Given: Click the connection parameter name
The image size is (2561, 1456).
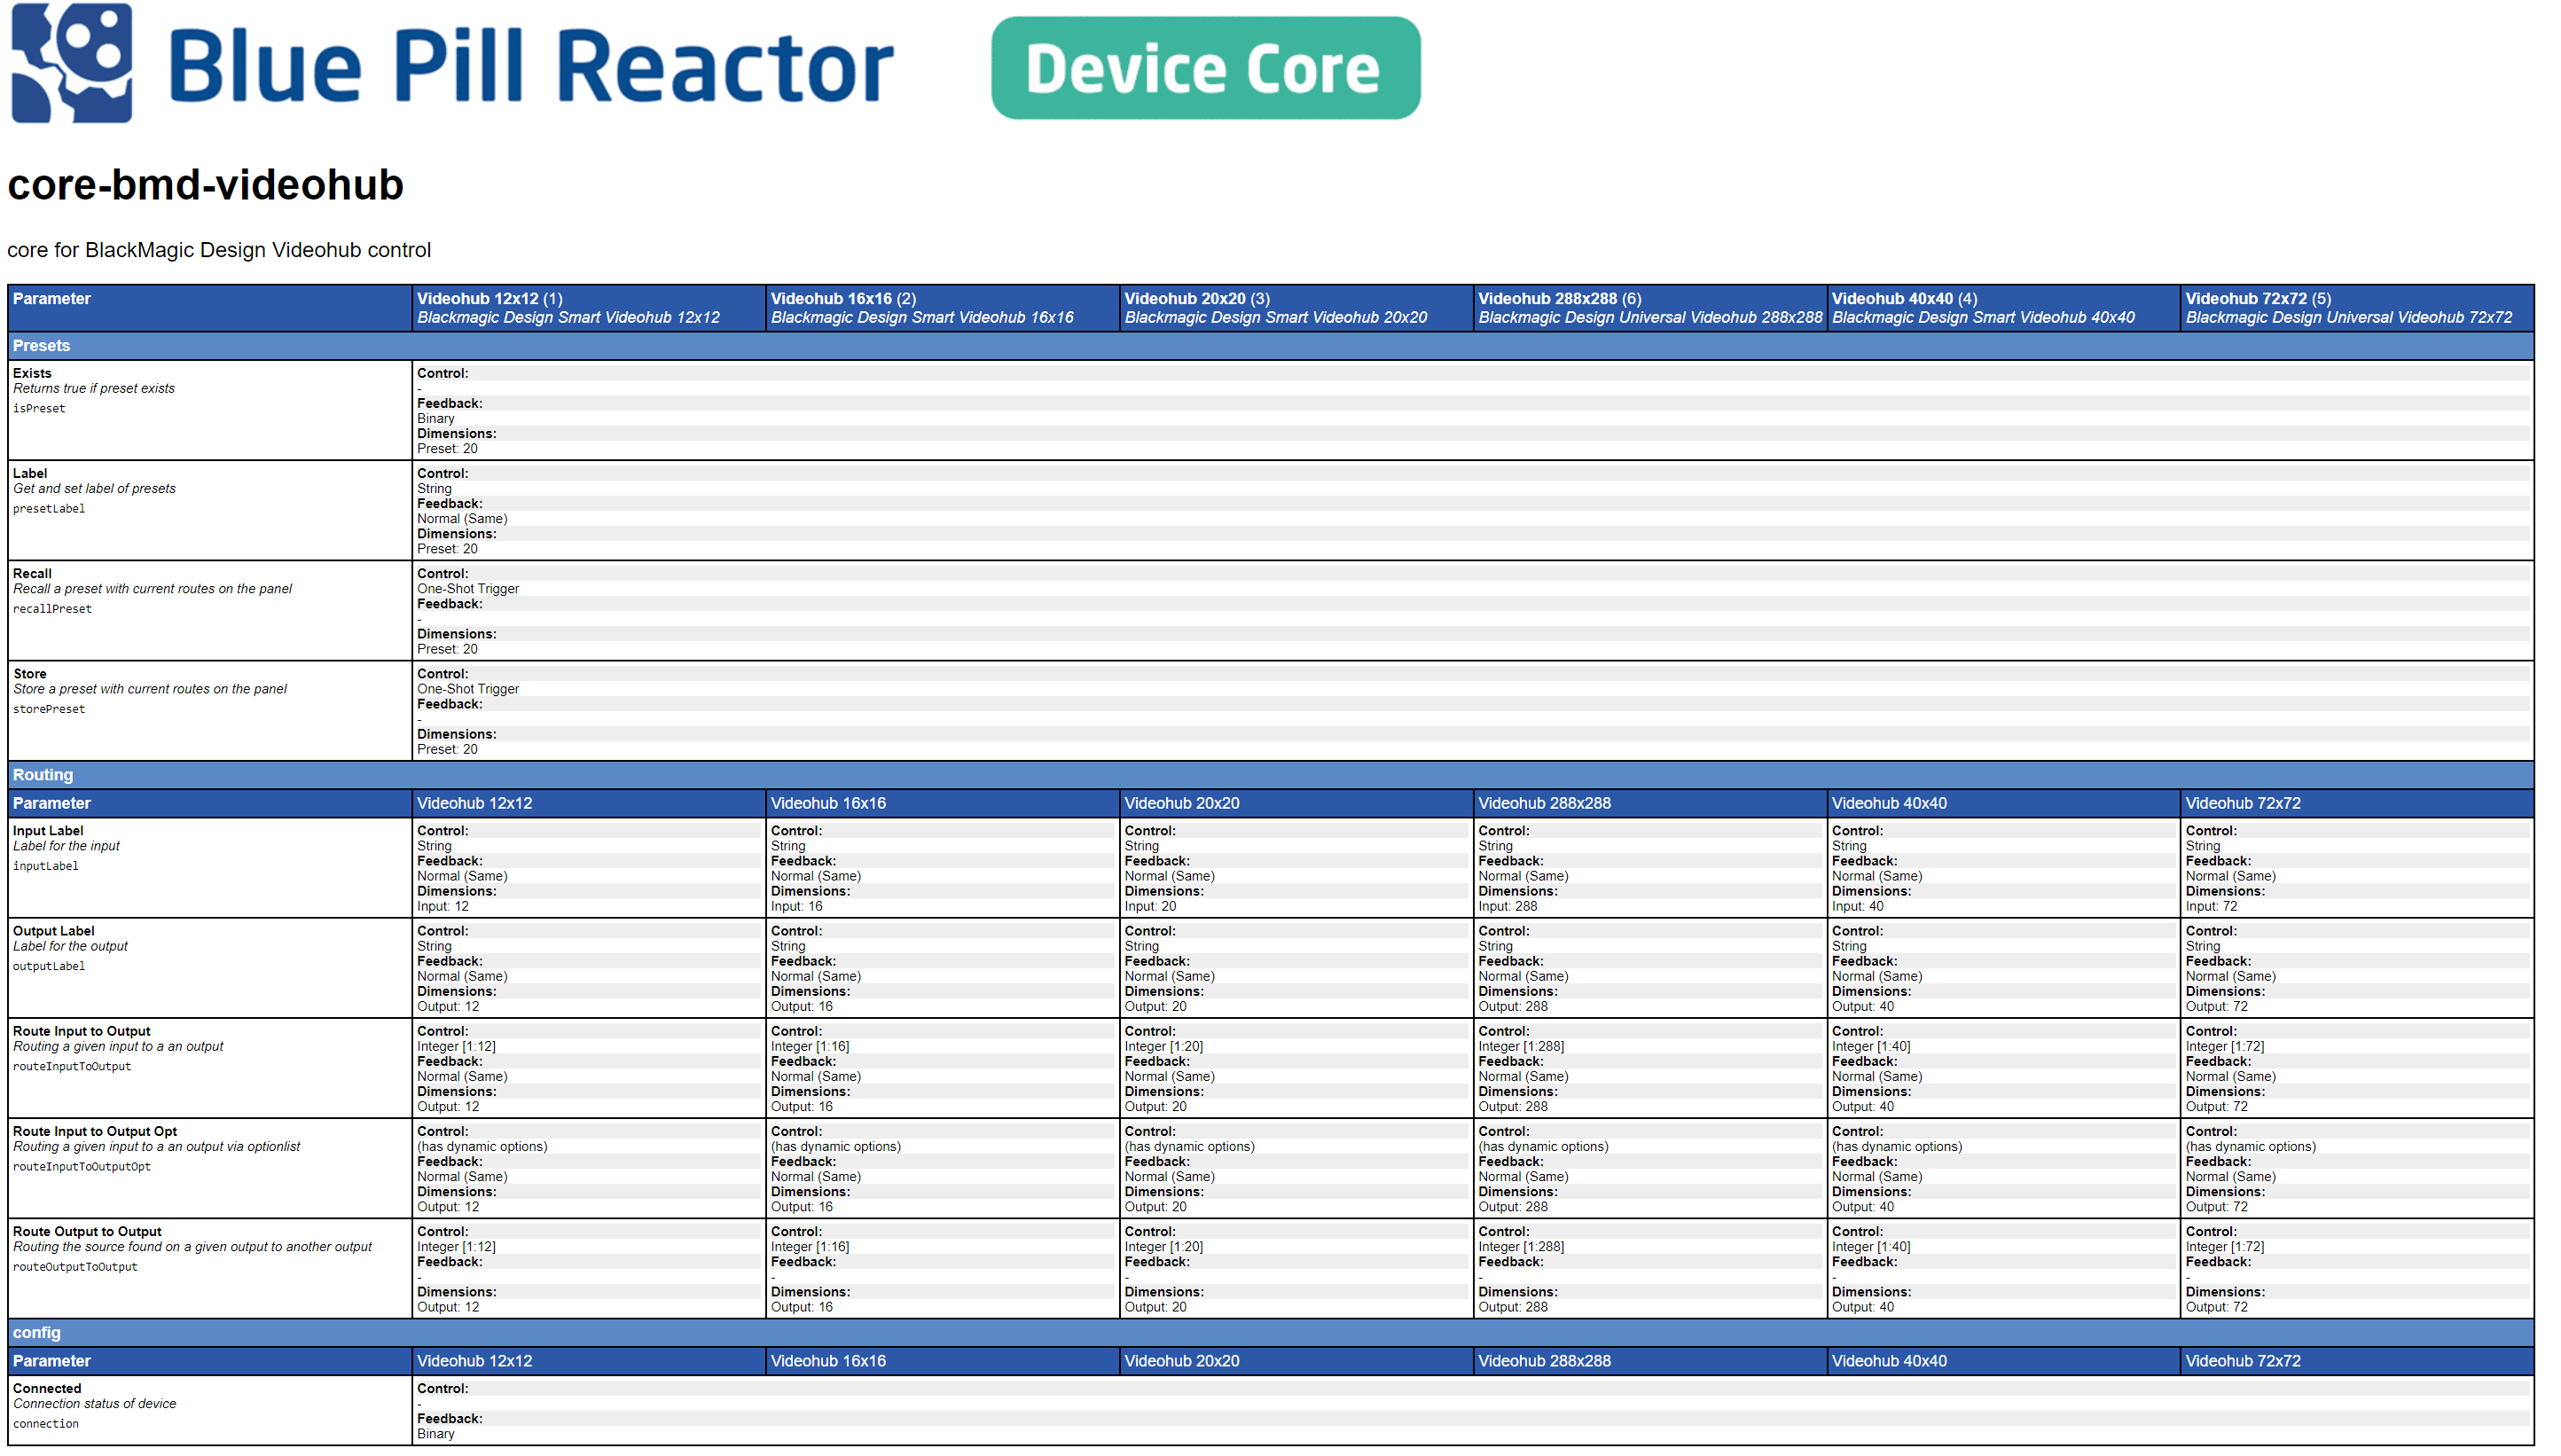Looking at the screenshot, I should [x=46, y=1424].
